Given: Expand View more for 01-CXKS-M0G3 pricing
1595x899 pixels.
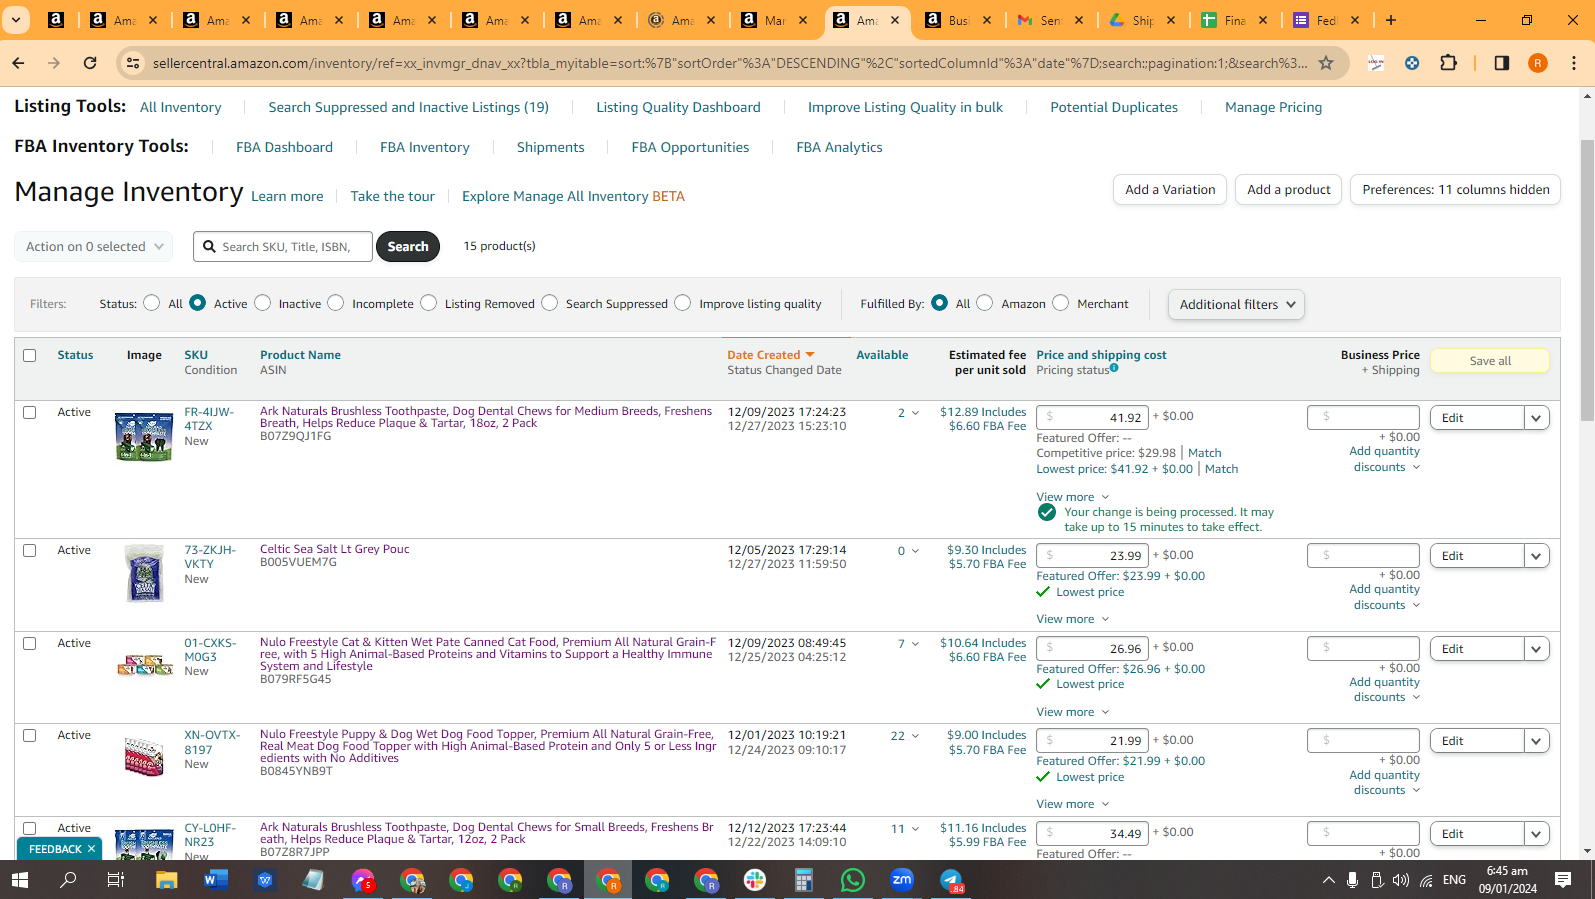Looking at the screenshot, I should coord(1073,712).
